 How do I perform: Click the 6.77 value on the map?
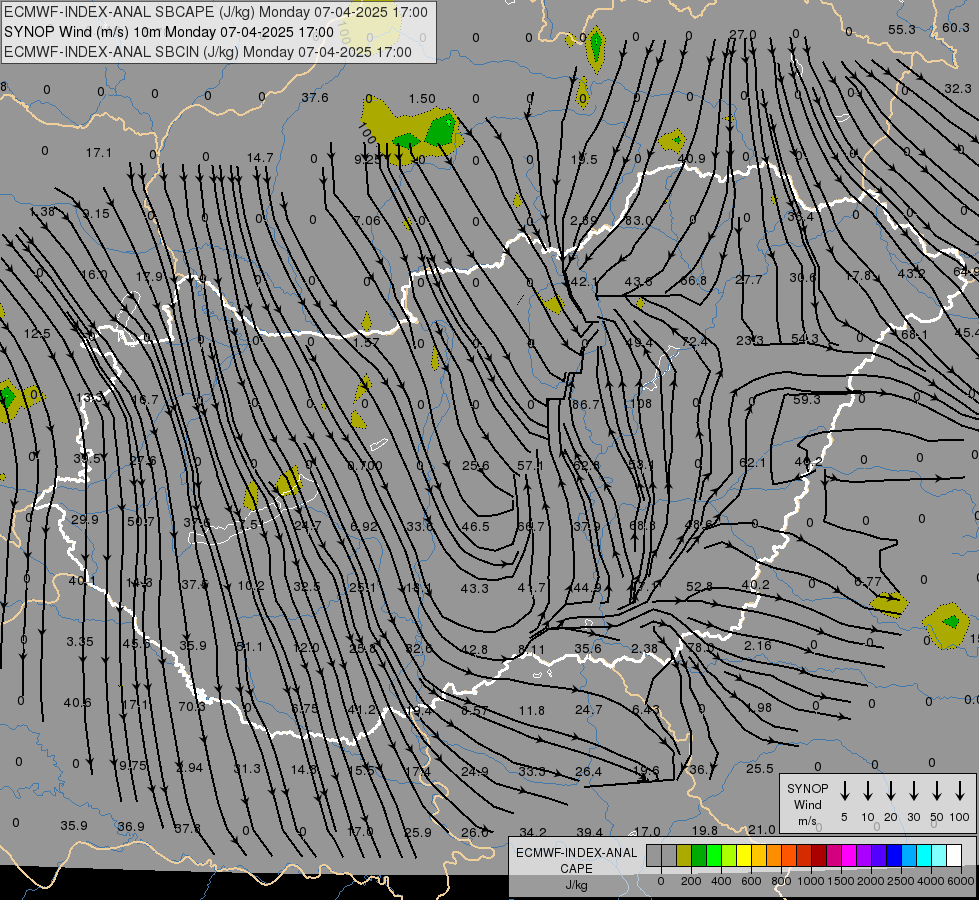click(x=868, y=582)
